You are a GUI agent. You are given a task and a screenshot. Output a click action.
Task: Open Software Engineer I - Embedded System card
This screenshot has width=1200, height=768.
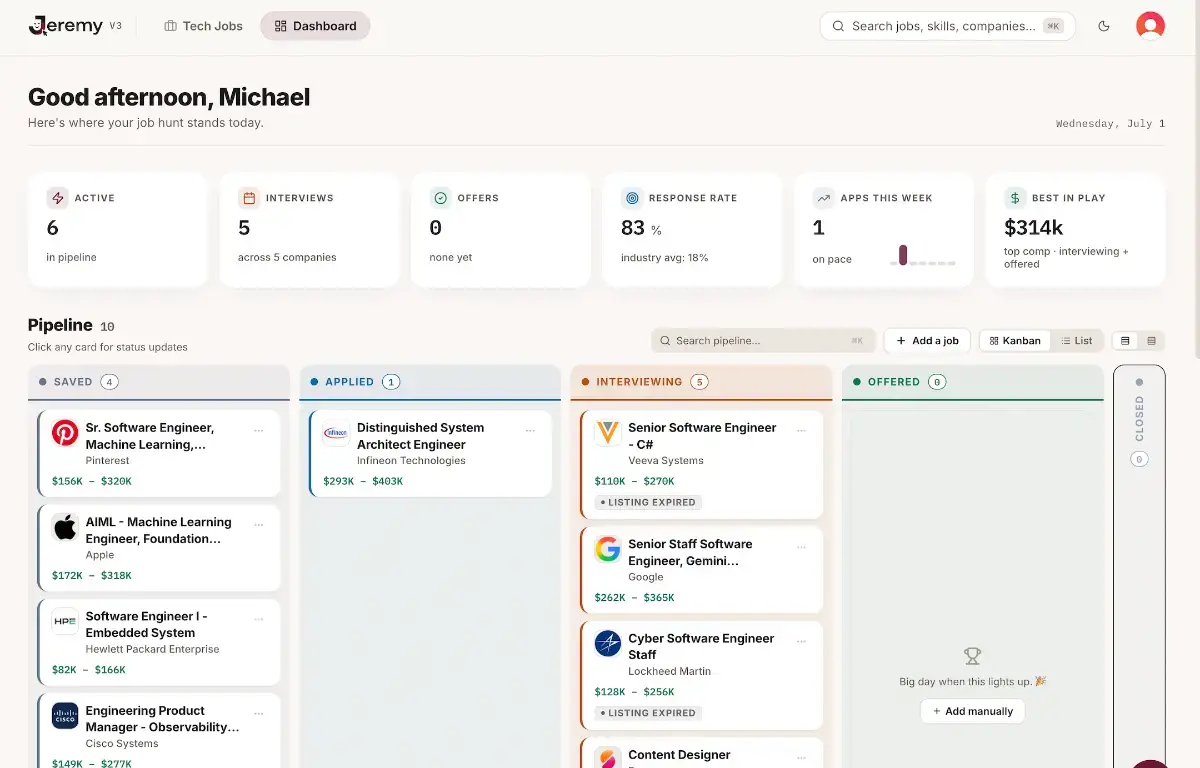pos(159,642)
